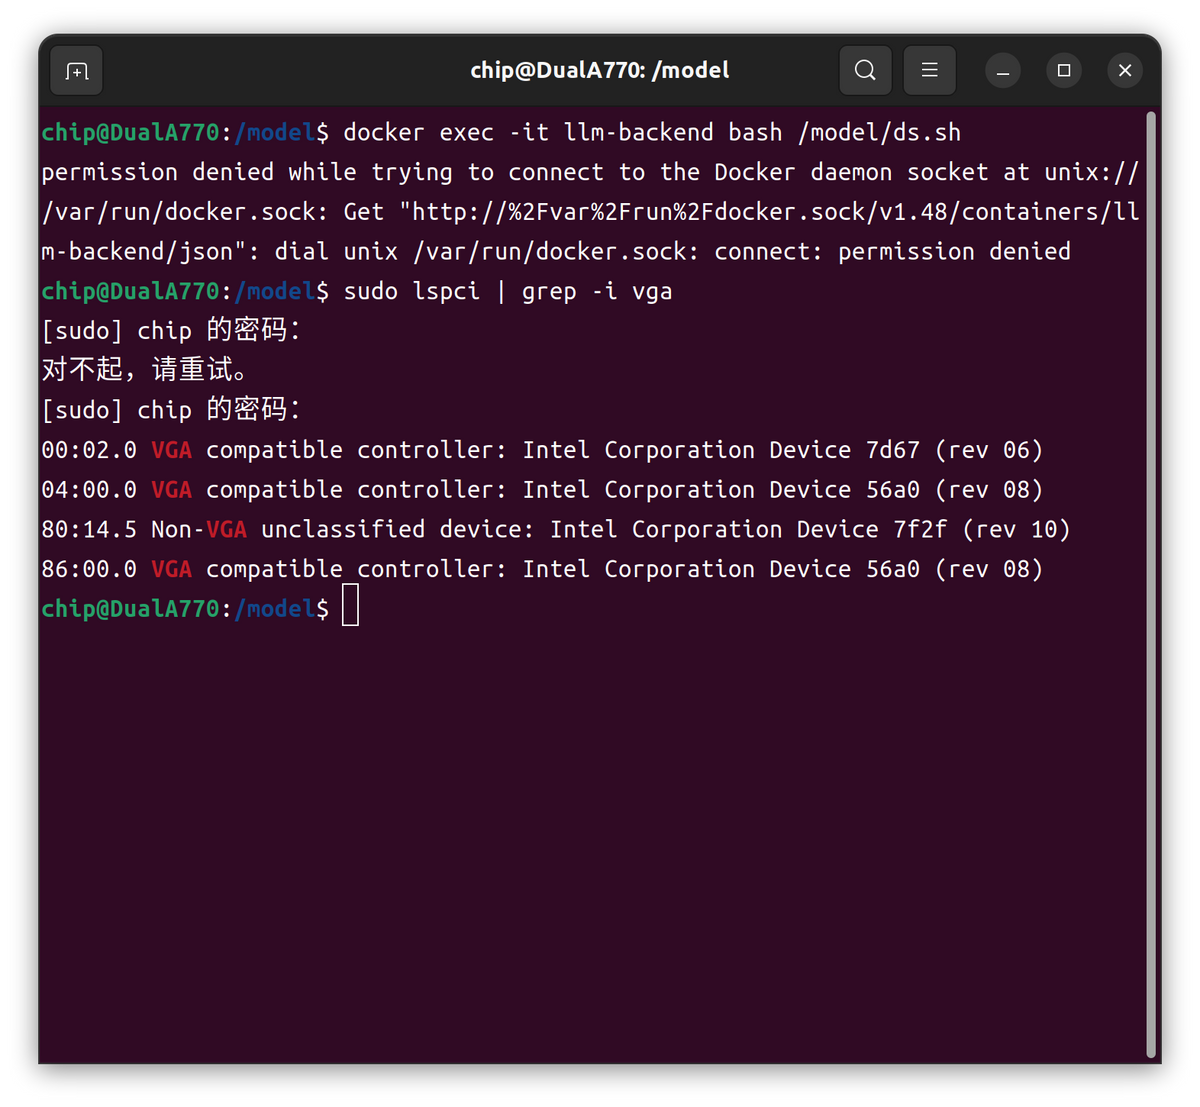Click the '00:02.0 VGA ... Device 7d67' line
This screenshot has height=1107, width=1200.
click(542, 450)
